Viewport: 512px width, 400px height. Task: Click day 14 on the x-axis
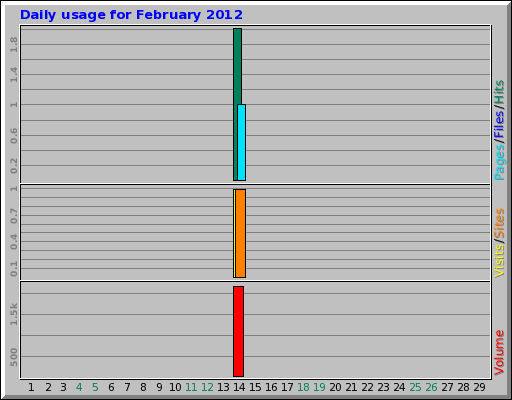point(239,387)
